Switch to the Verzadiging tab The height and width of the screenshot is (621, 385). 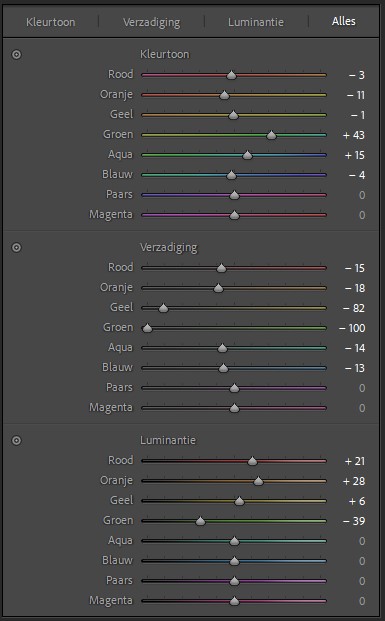pos(151,22)
